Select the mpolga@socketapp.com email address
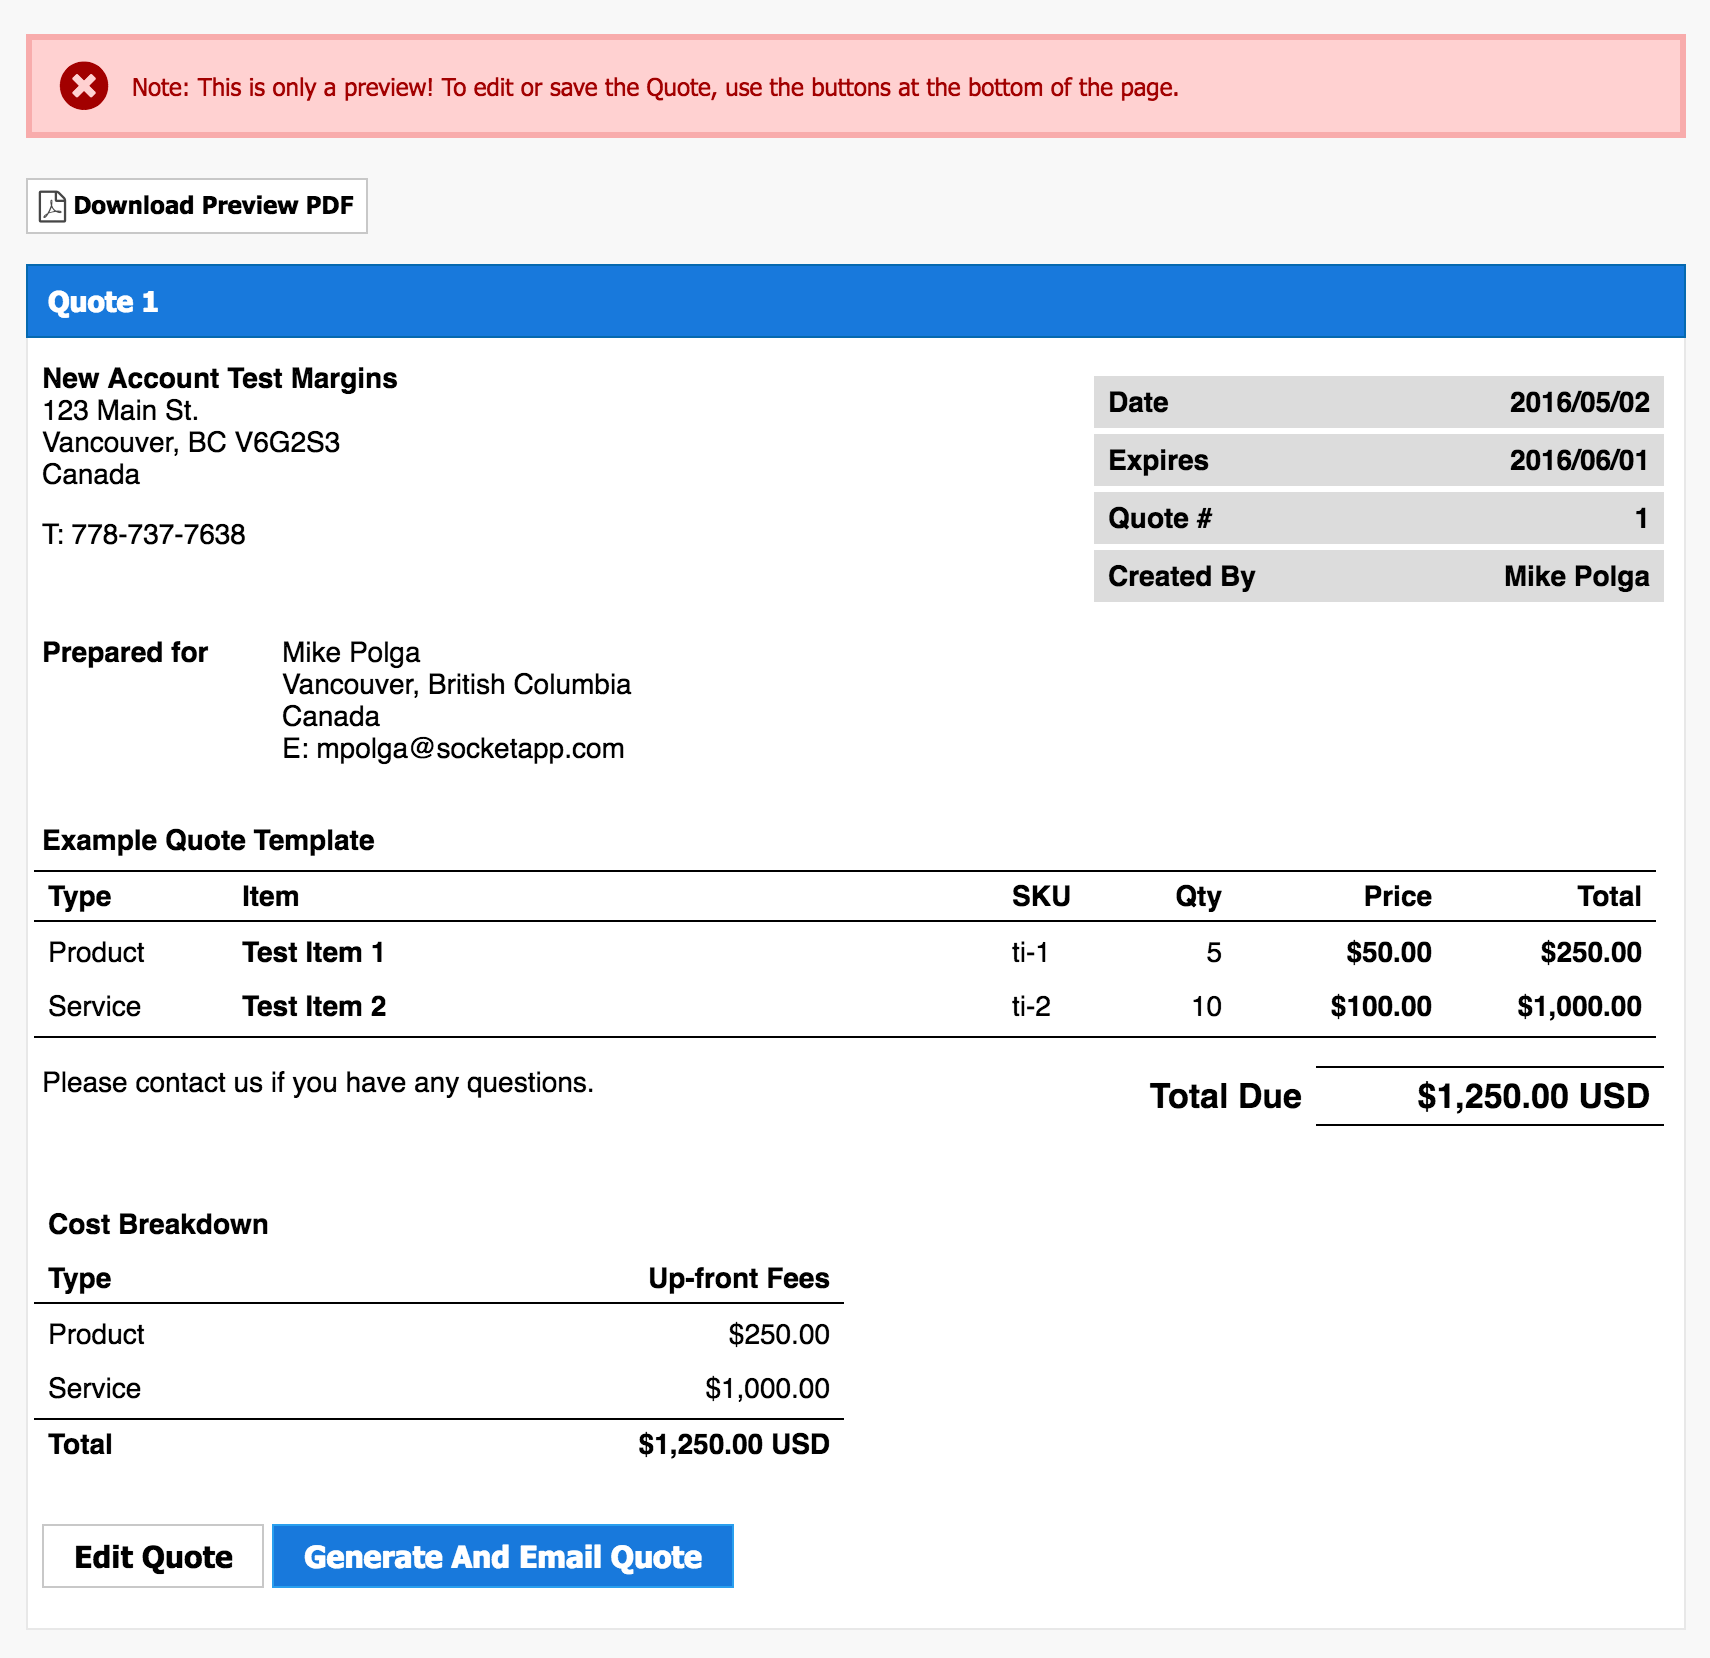This screenshot has height=1658, width=1710. click(470, 749)
